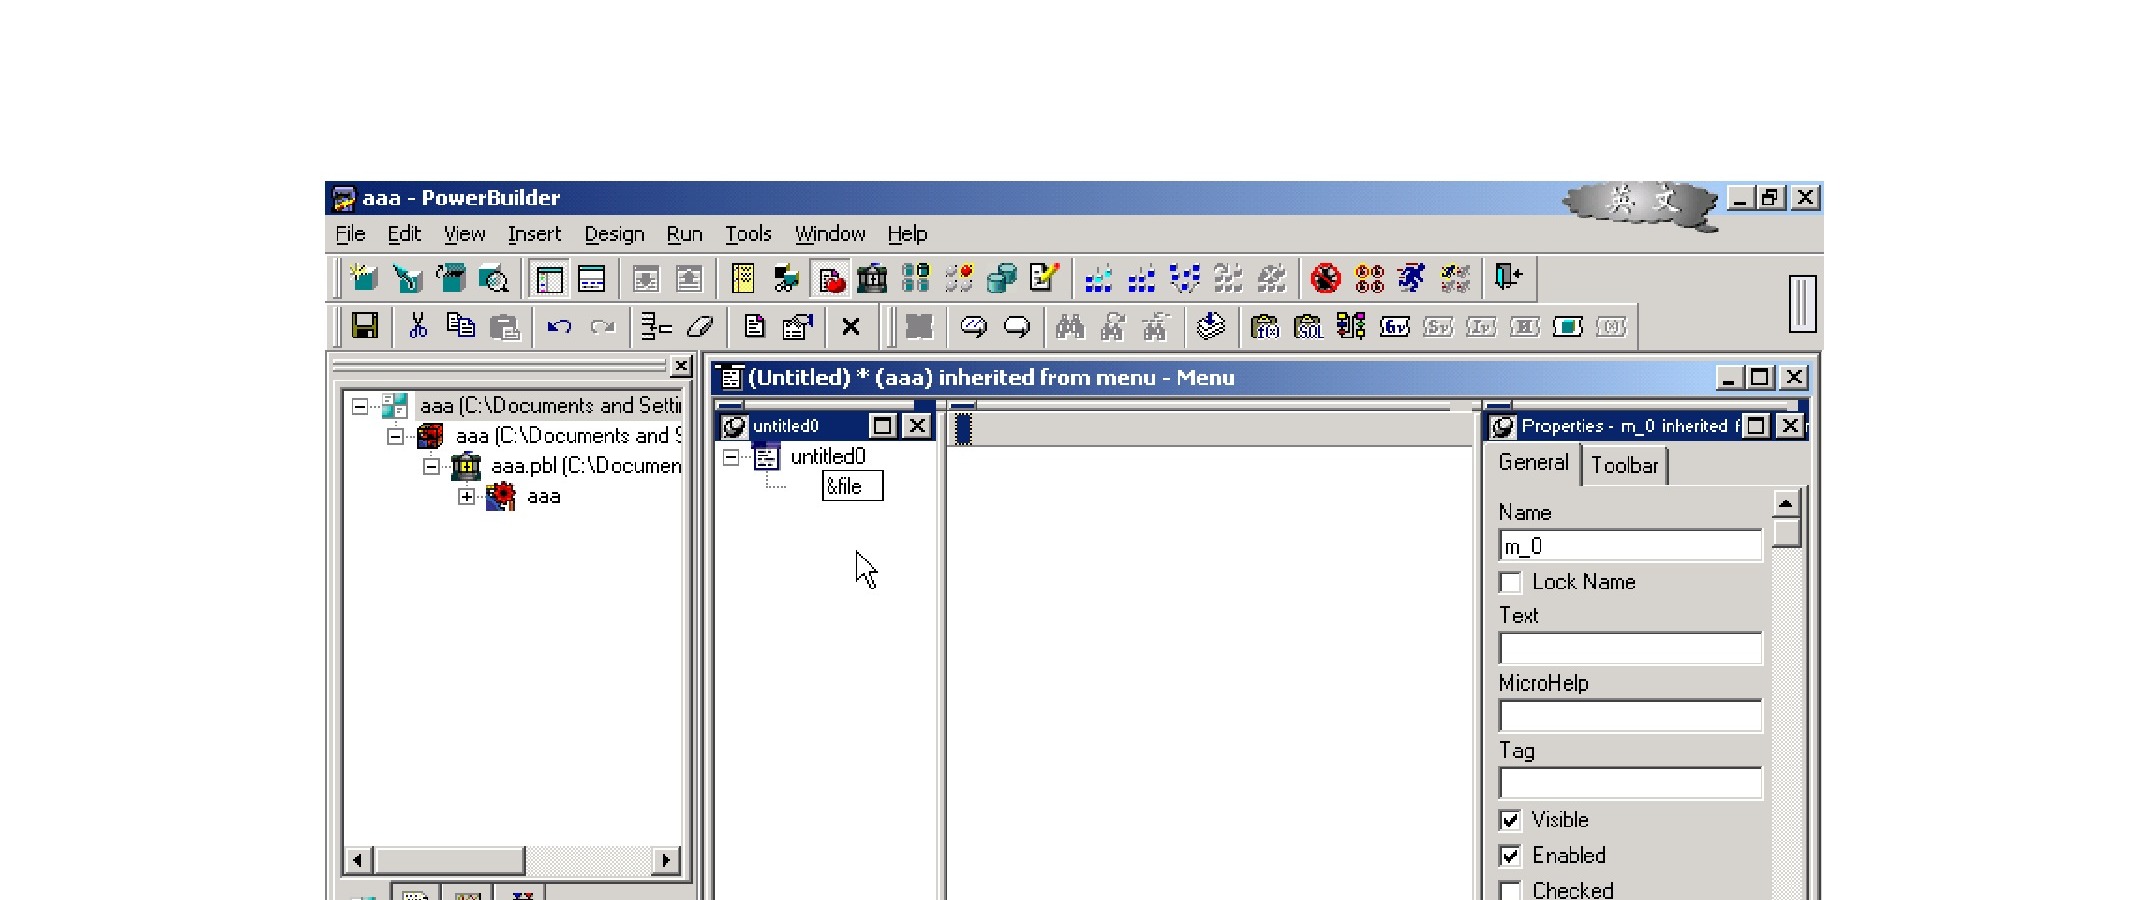Toggle the Output window icon

[x=592, y=279]
